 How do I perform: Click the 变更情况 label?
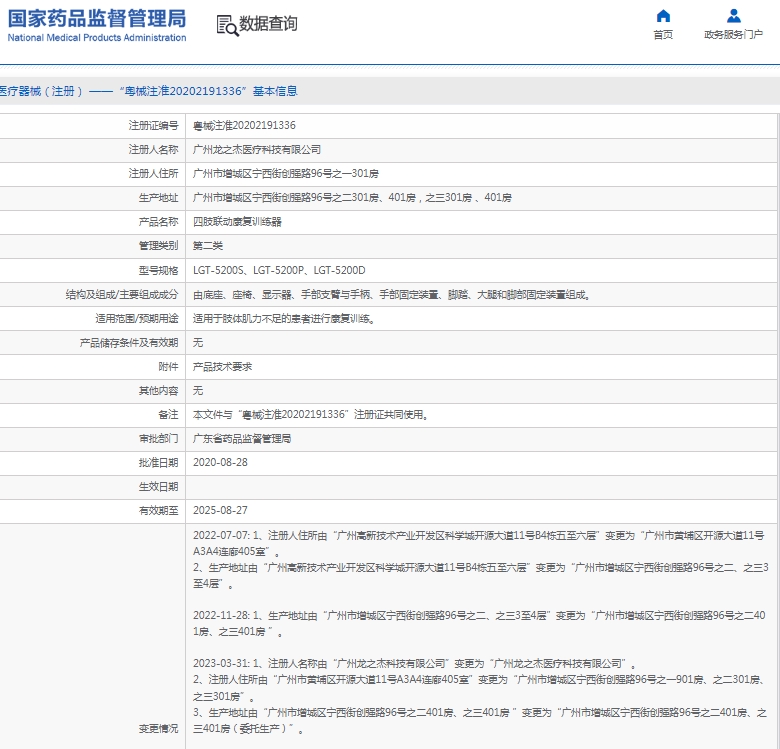[158, 729]
